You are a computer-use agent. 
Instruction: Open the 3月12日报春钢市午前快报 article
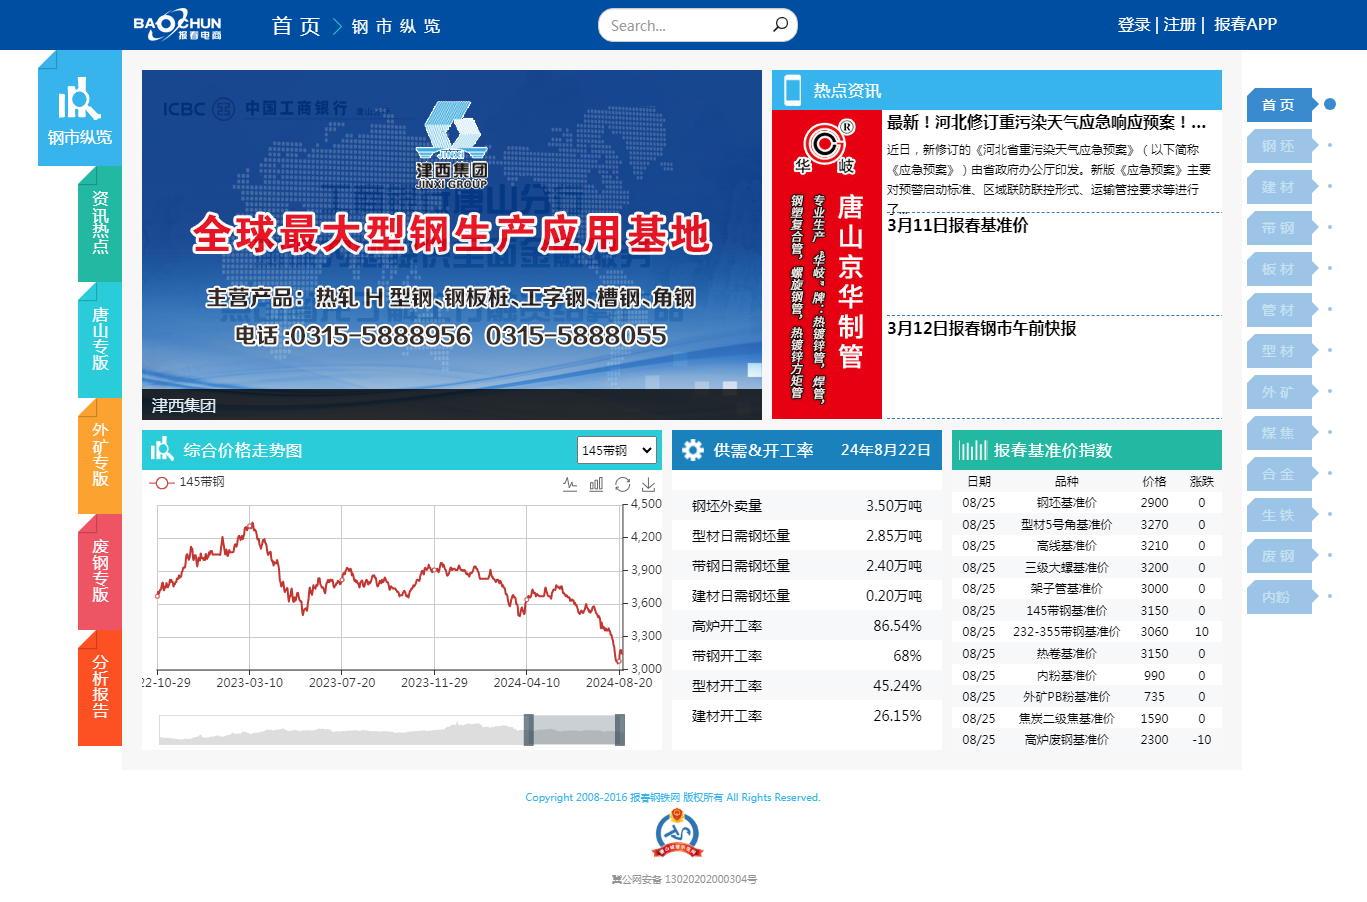(x=982, y=328)
